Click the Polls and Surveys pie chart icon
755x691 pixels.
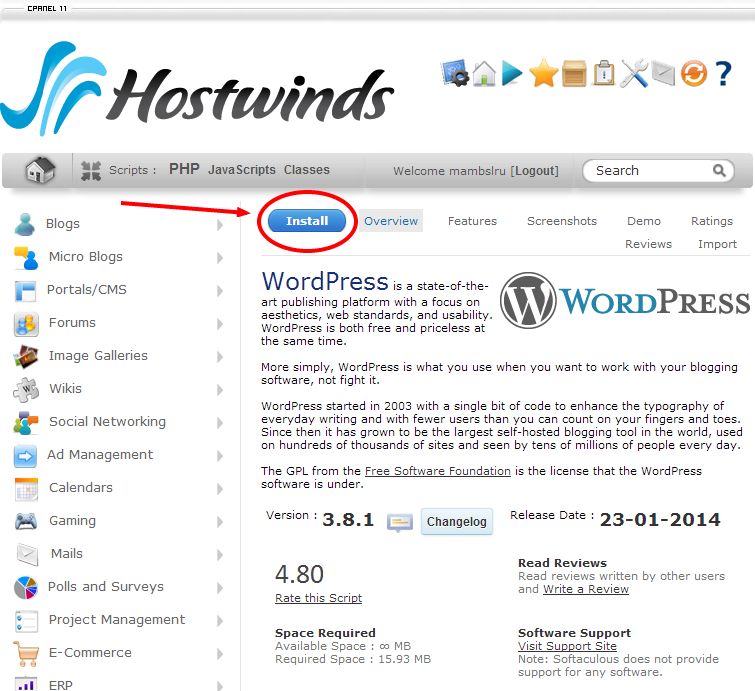click(26, 587)
